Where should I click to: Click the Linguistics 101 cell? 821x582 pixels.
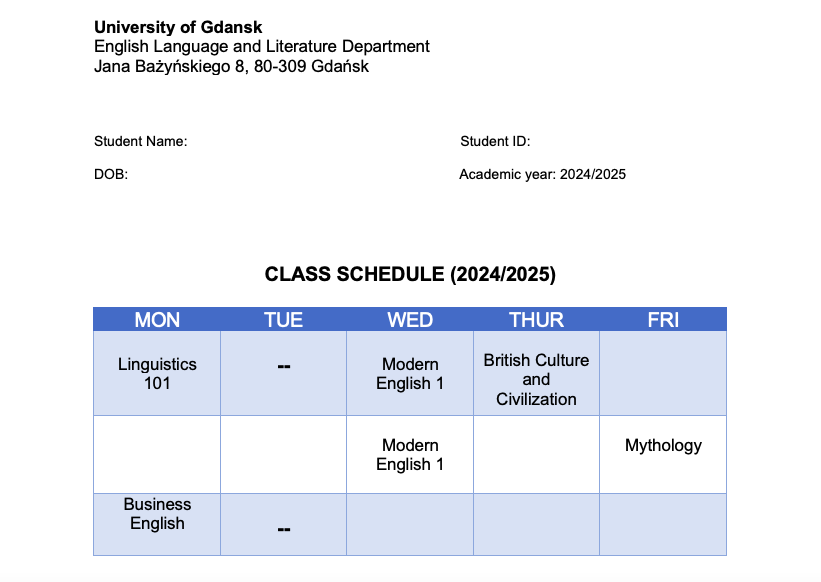pyautogui.click(x=157, y=373)
